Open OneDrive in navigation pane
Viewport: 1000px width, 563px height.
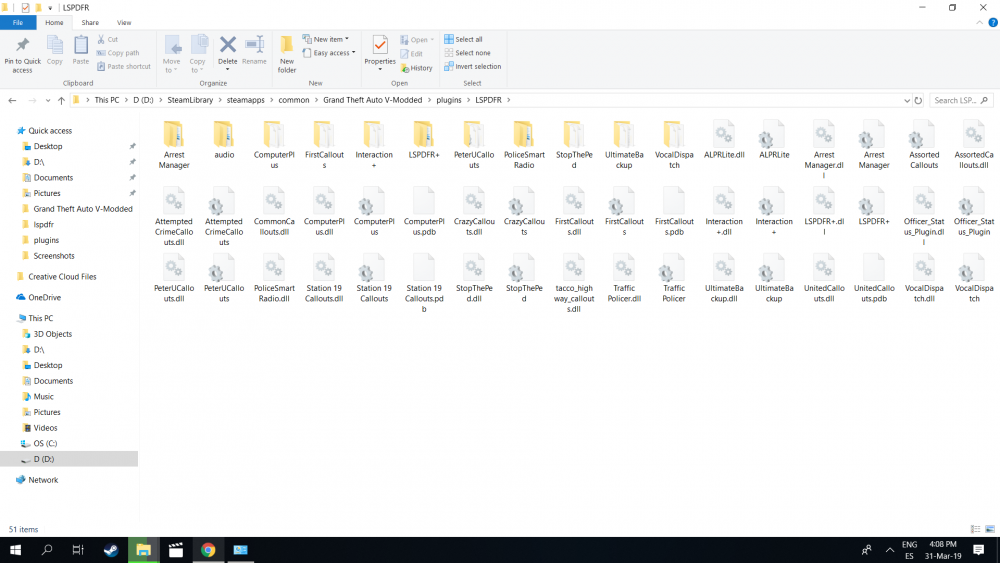[45, 297]
